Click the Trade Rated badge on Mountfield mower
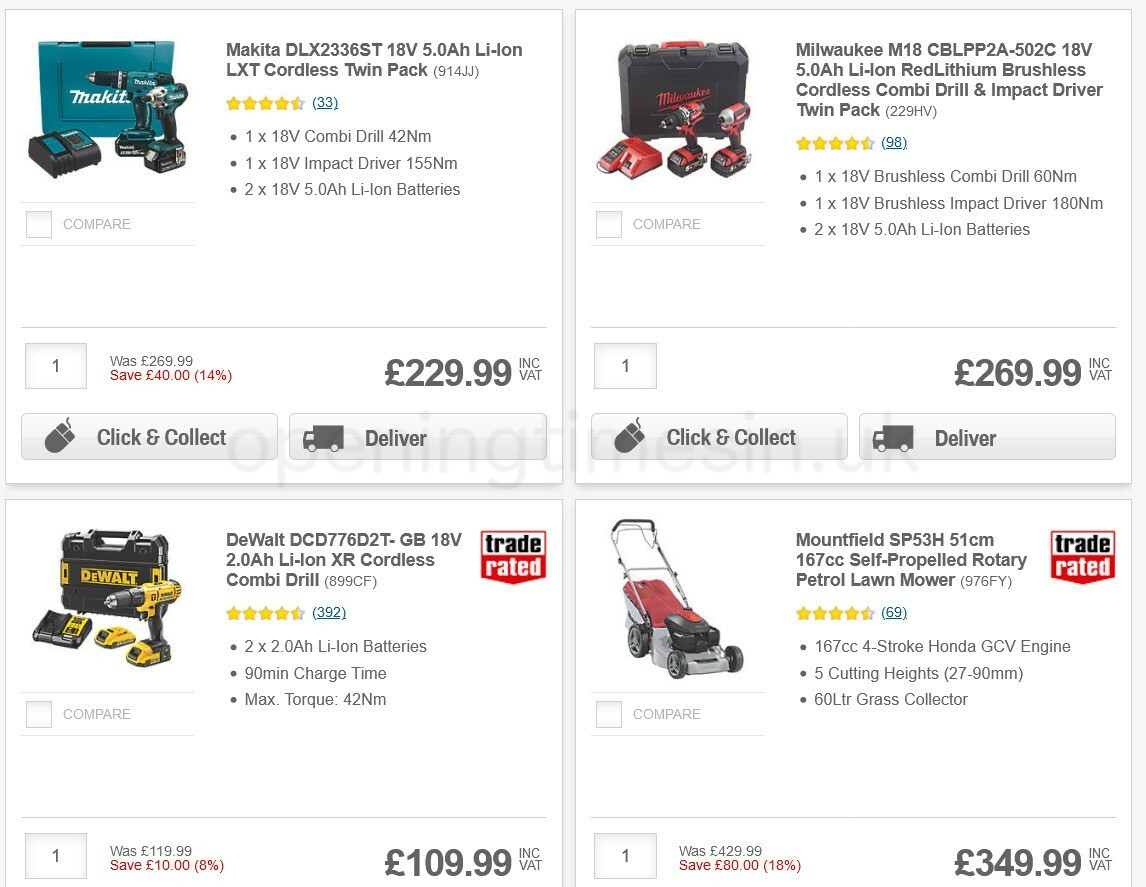The width and height of the screenshot is (1146, 887). coord(1083,557)
